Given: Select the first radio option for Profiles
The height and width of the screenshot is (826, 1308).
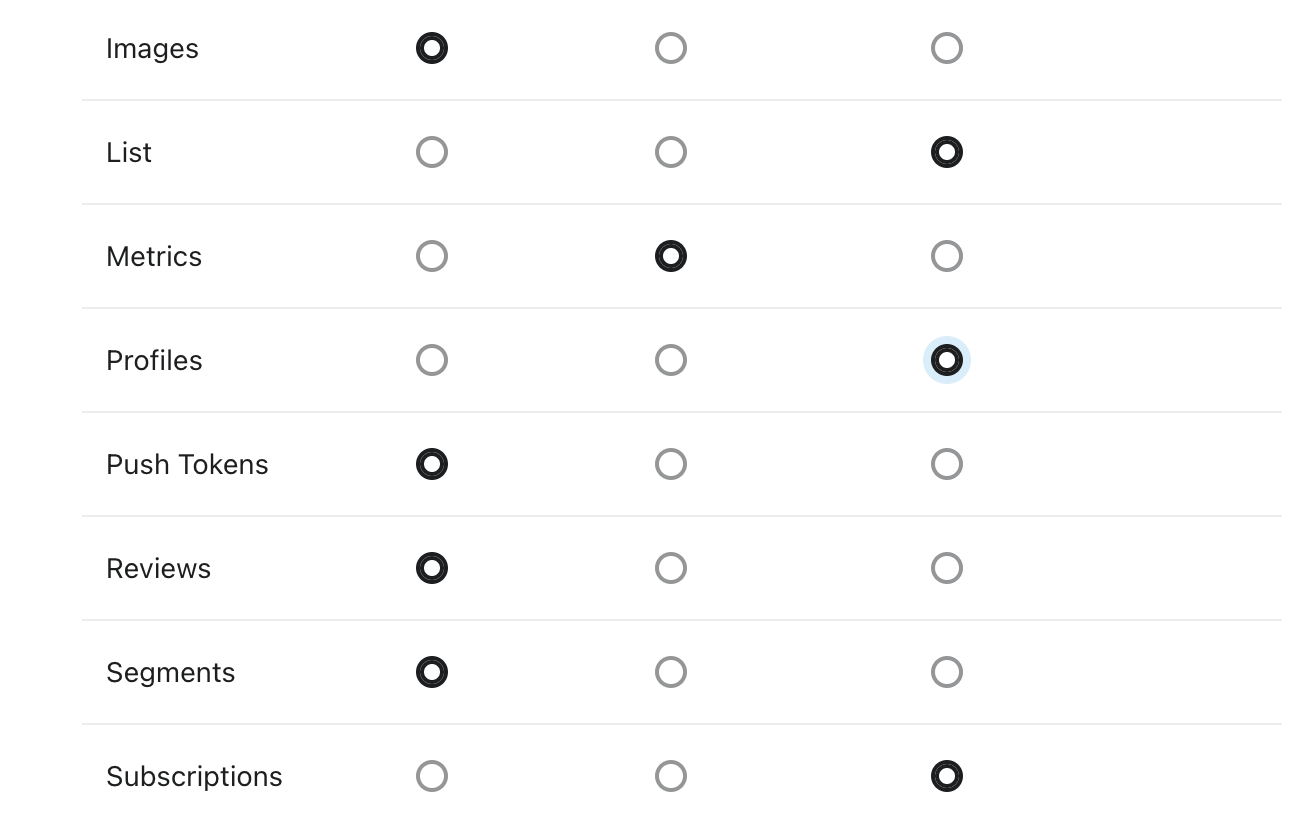Looking at the screenshot, I should coord(432,360).
